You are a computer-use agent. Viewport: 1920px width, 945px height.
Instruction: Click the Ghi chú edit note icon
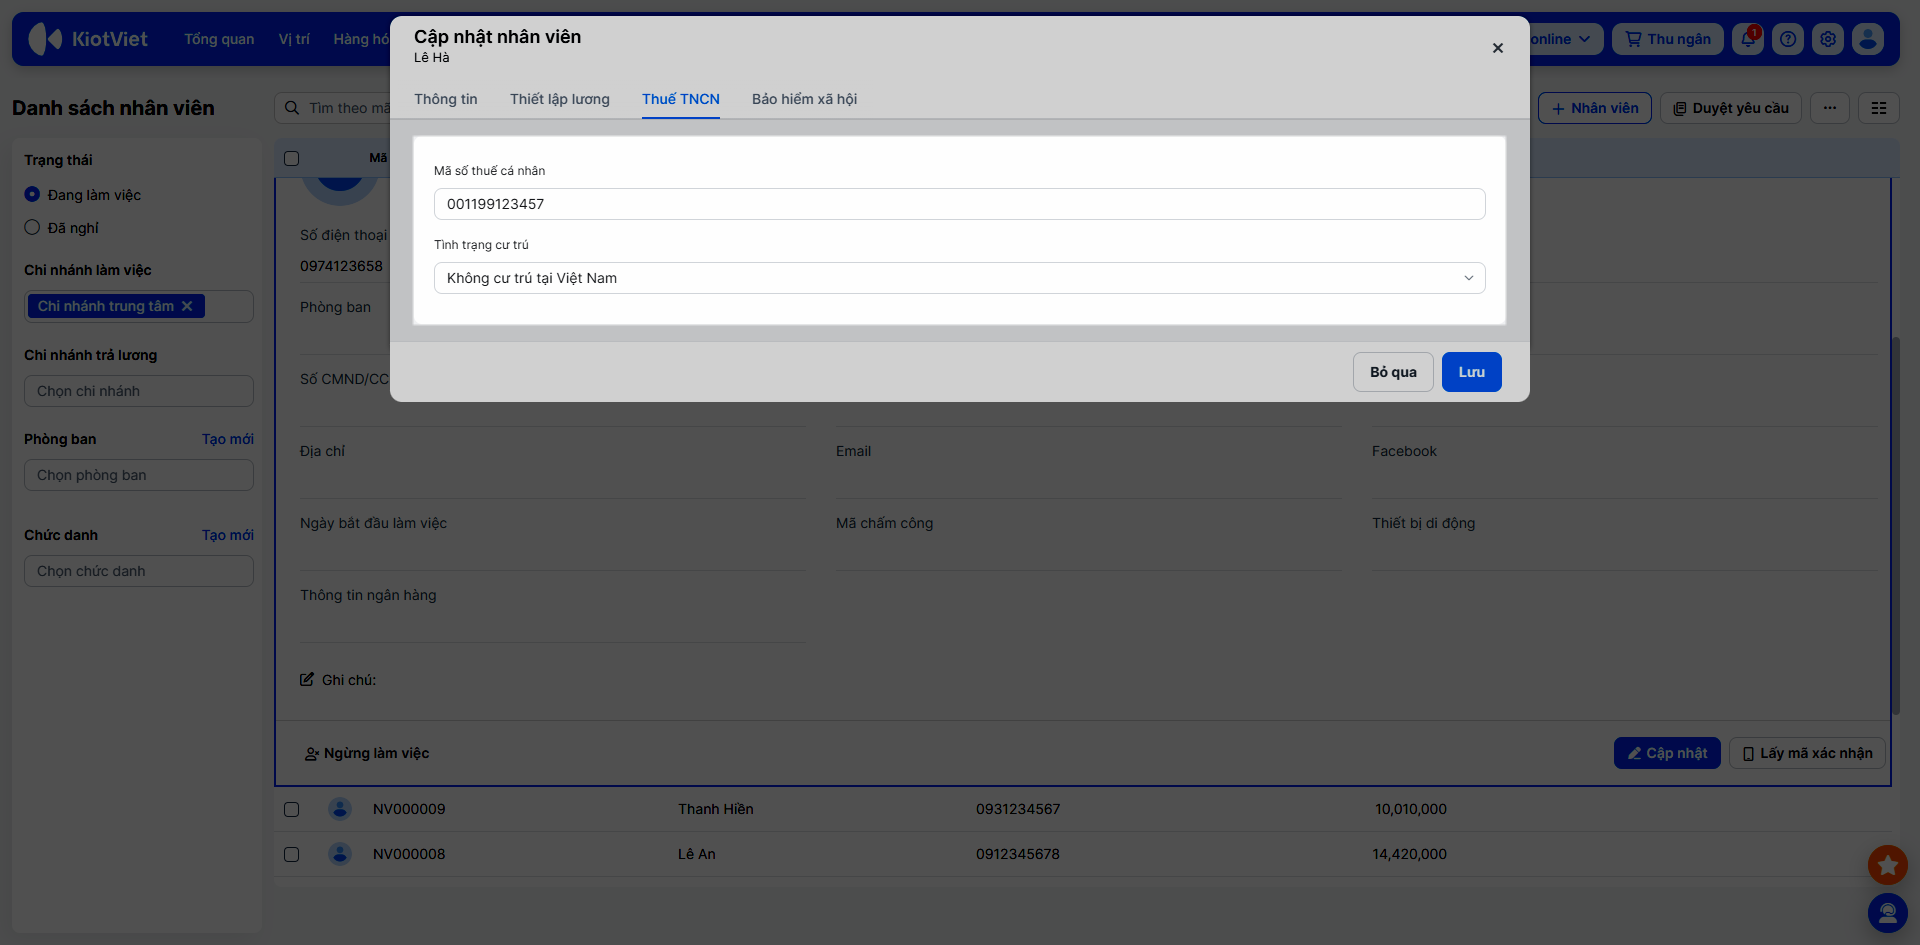click(x=307, y=680)
